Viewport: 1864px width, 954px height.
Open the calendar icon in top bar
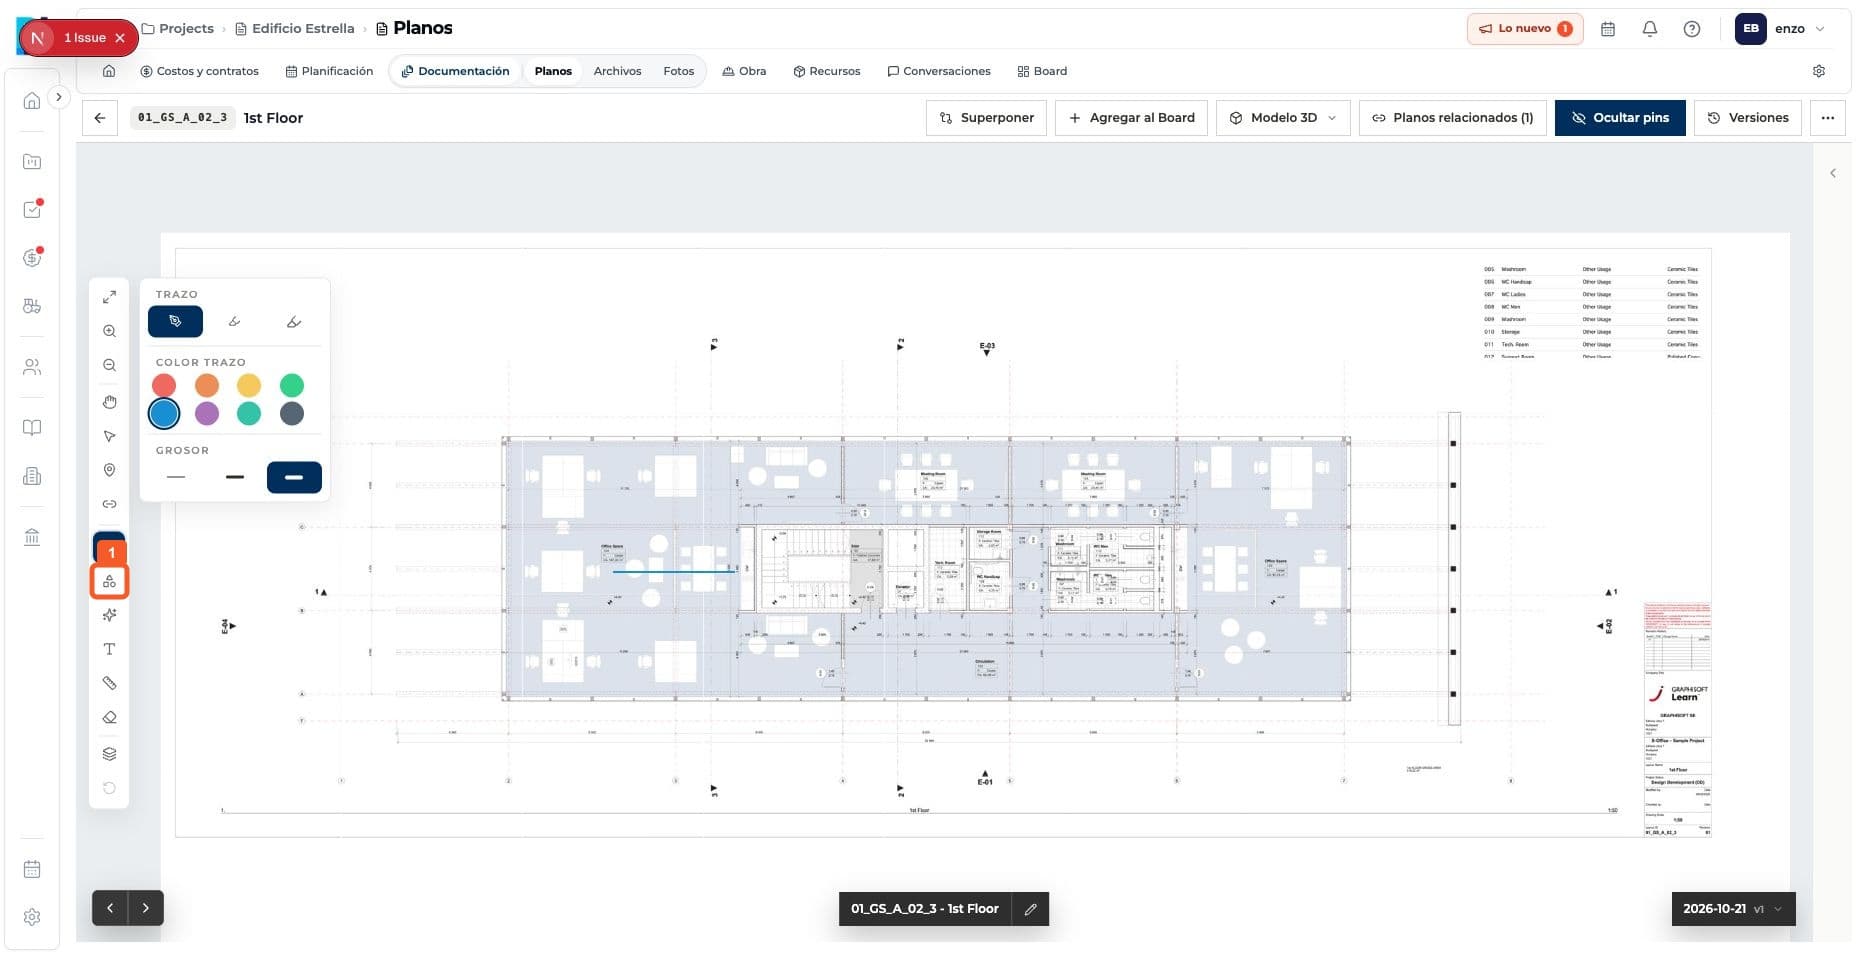[x=1608, y=29]
